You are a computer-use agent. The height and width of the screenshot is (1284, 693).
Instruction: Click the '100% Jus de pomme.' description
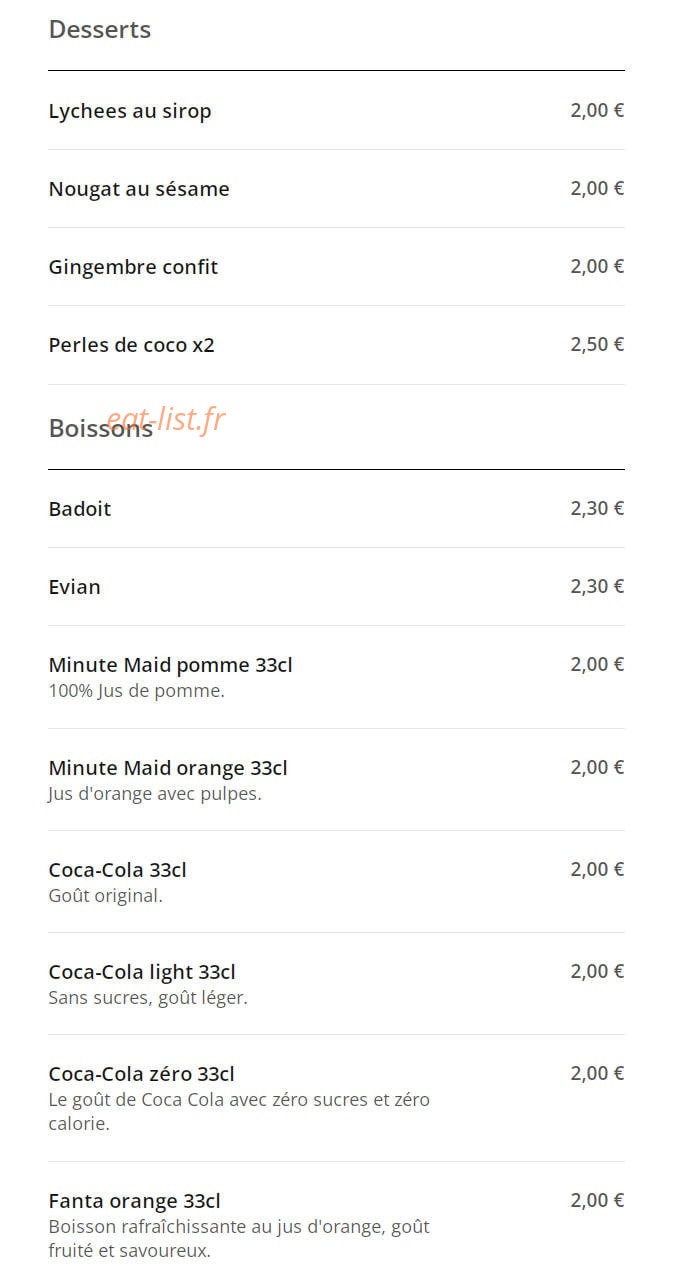136,691
